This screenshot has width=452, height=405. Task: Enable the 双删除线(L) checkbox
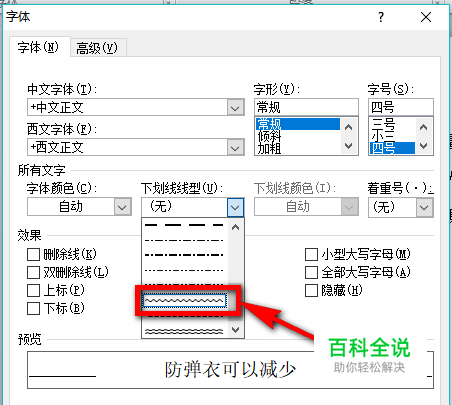click(x=33, y=272)
